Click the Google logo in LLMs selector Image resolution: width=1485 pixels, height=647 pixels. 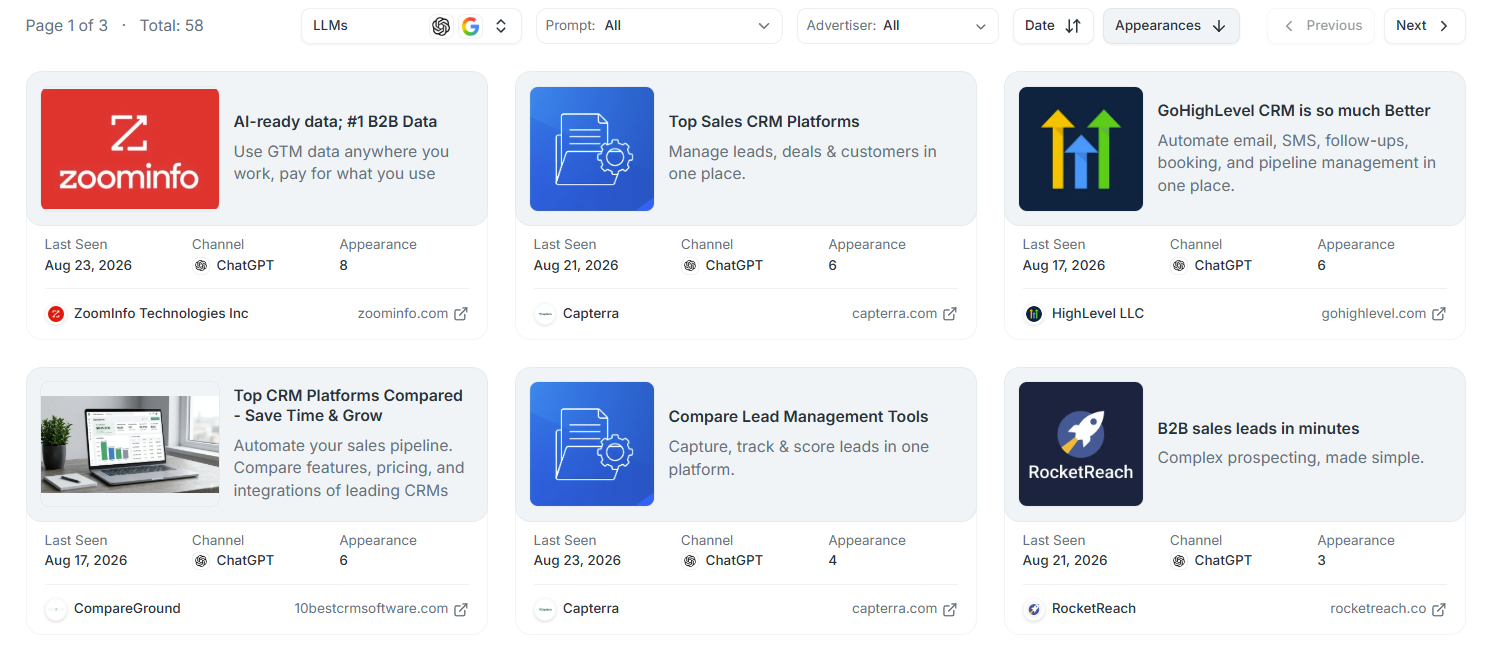pyautogui.click(x=471, y=26)
